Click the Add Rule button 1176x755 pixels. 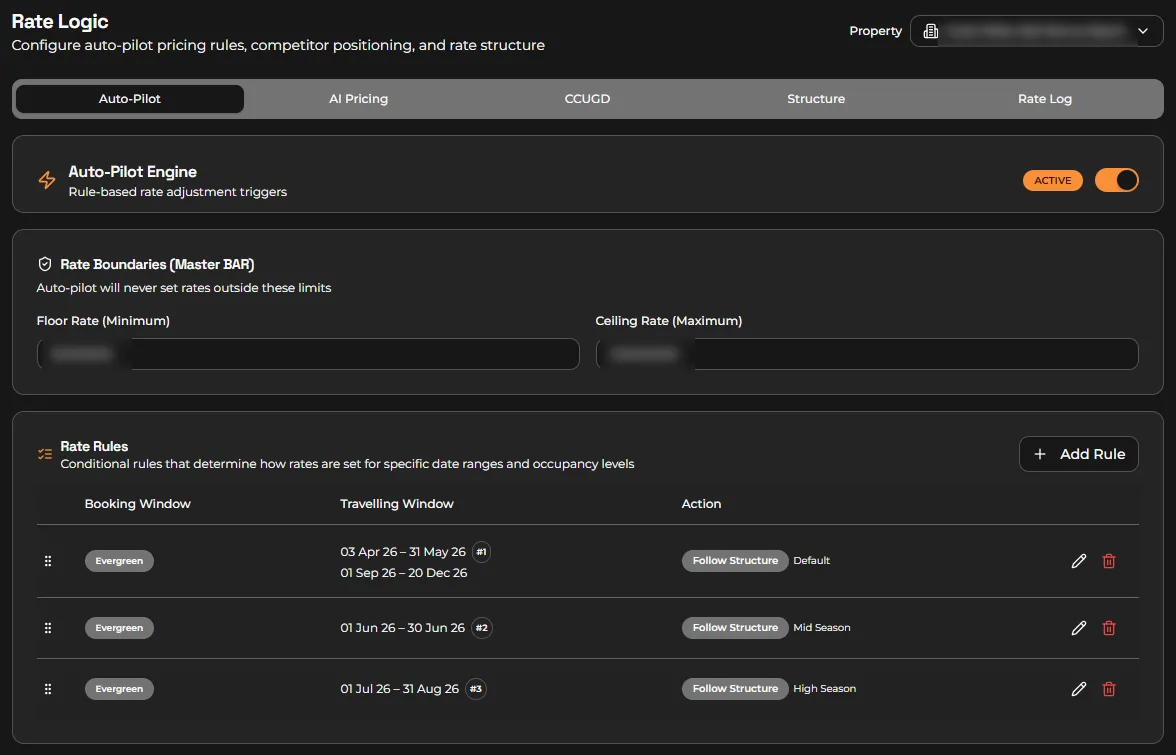1078,454
